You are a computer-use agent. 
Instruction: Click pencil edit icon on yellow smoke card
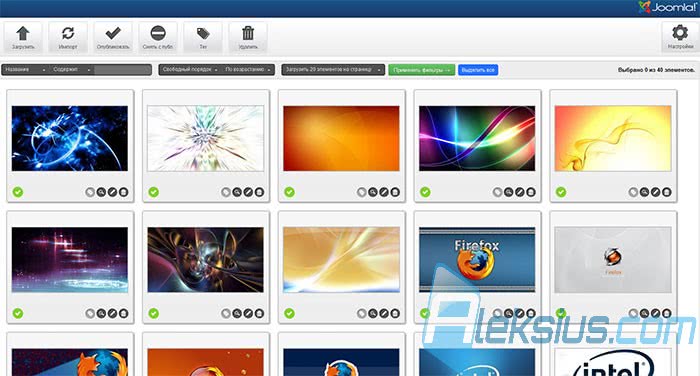pos(655,192)
